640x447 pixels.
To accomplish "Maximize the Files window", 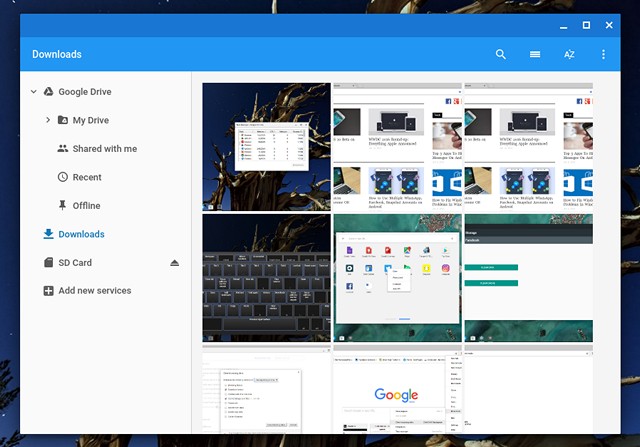I will [x=586, y=25].
